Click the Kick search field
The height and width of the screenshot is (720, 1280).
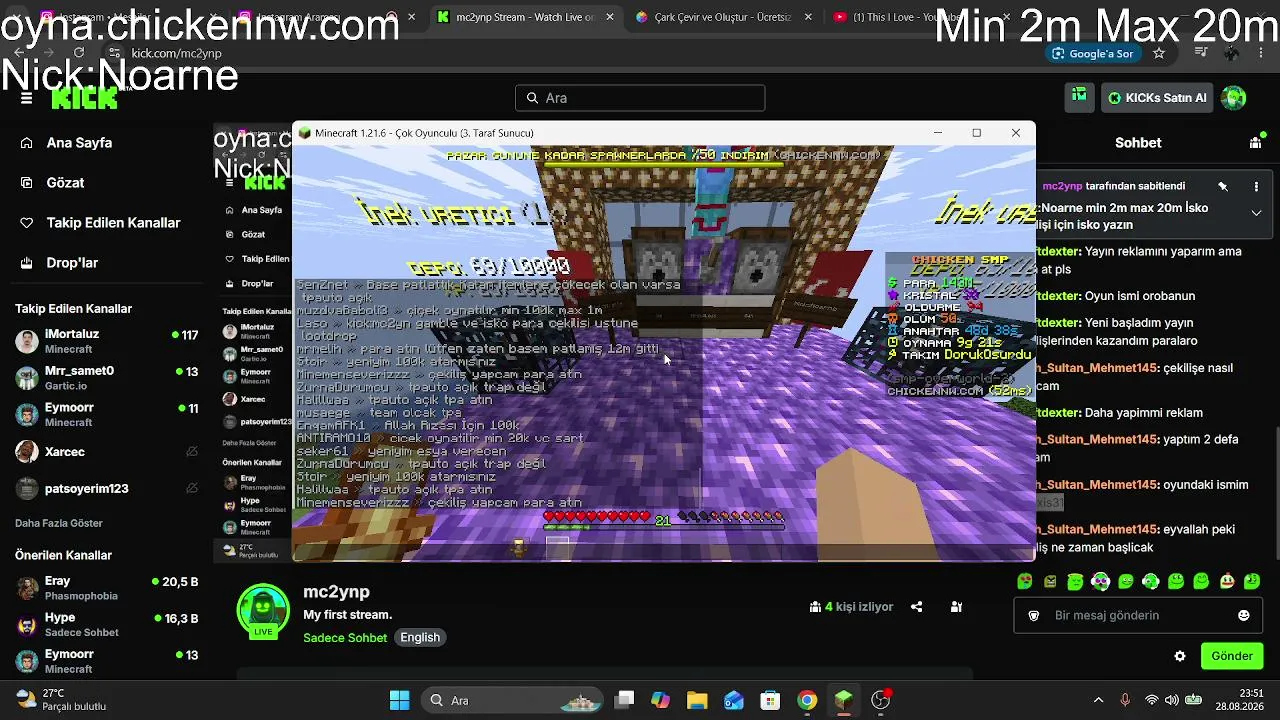tap(640, 98)
